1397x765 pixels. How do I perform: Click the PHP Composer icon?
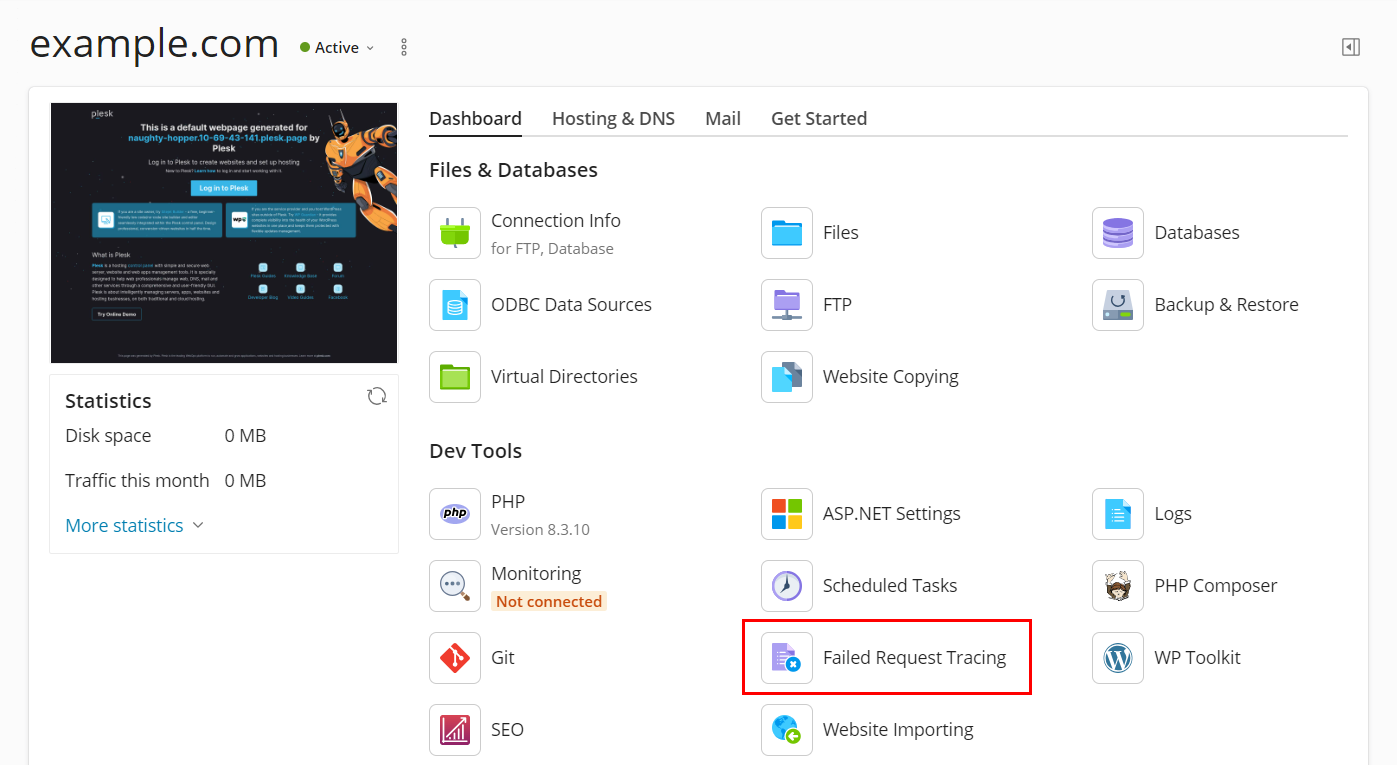[x=1118, y=586]
